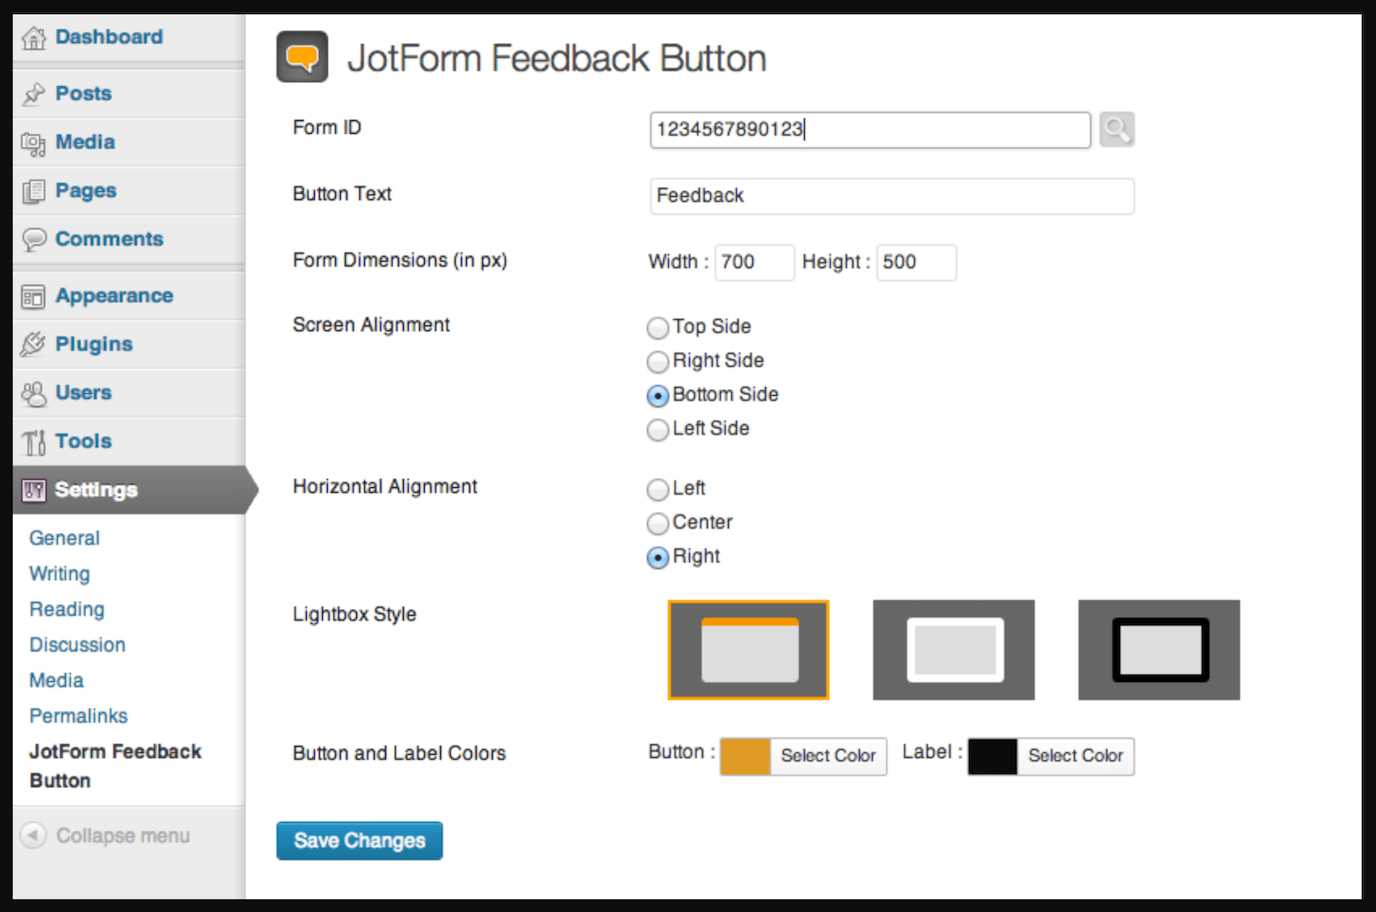1376x912 pixels.
Task: Click the JotForm speech bubble logo
Action: tap(301, 57)
